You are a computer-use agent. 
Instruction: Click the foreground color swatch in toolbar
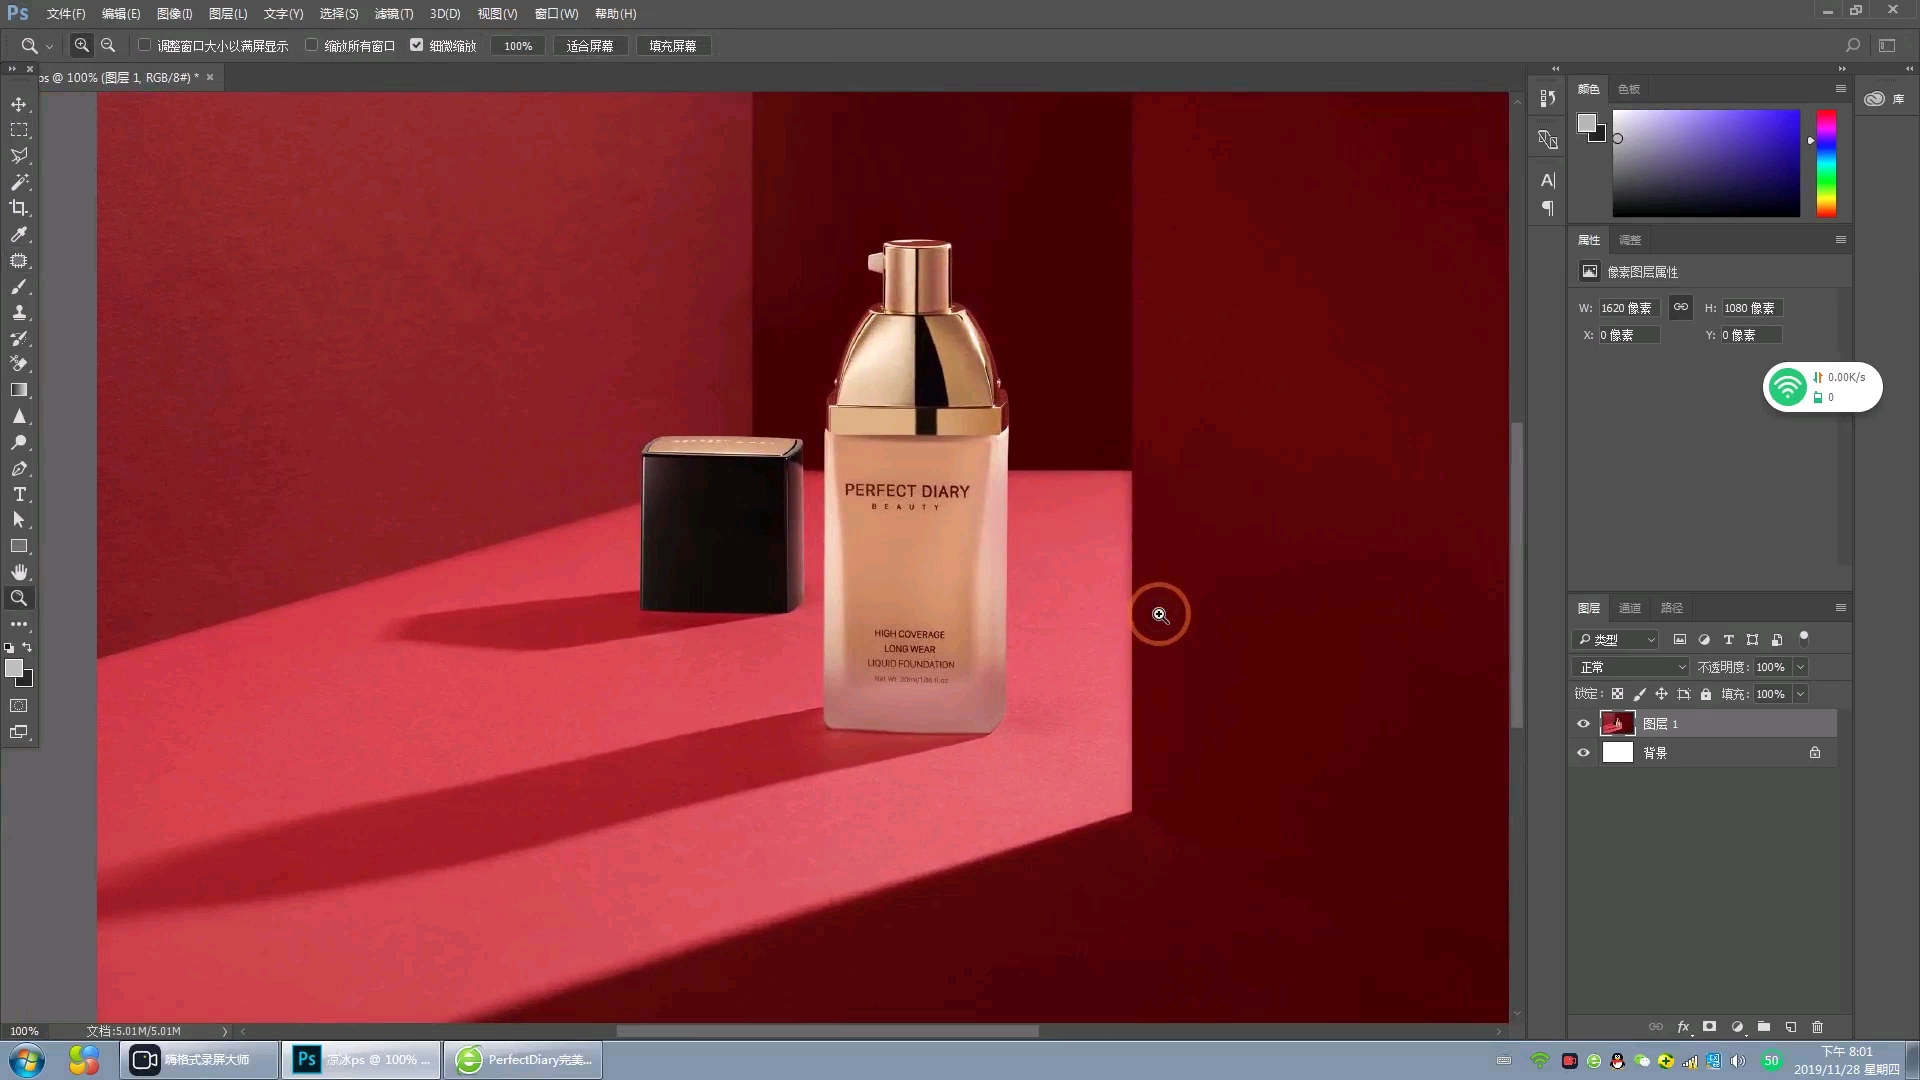pyautogui.click(x=14, y=669)
